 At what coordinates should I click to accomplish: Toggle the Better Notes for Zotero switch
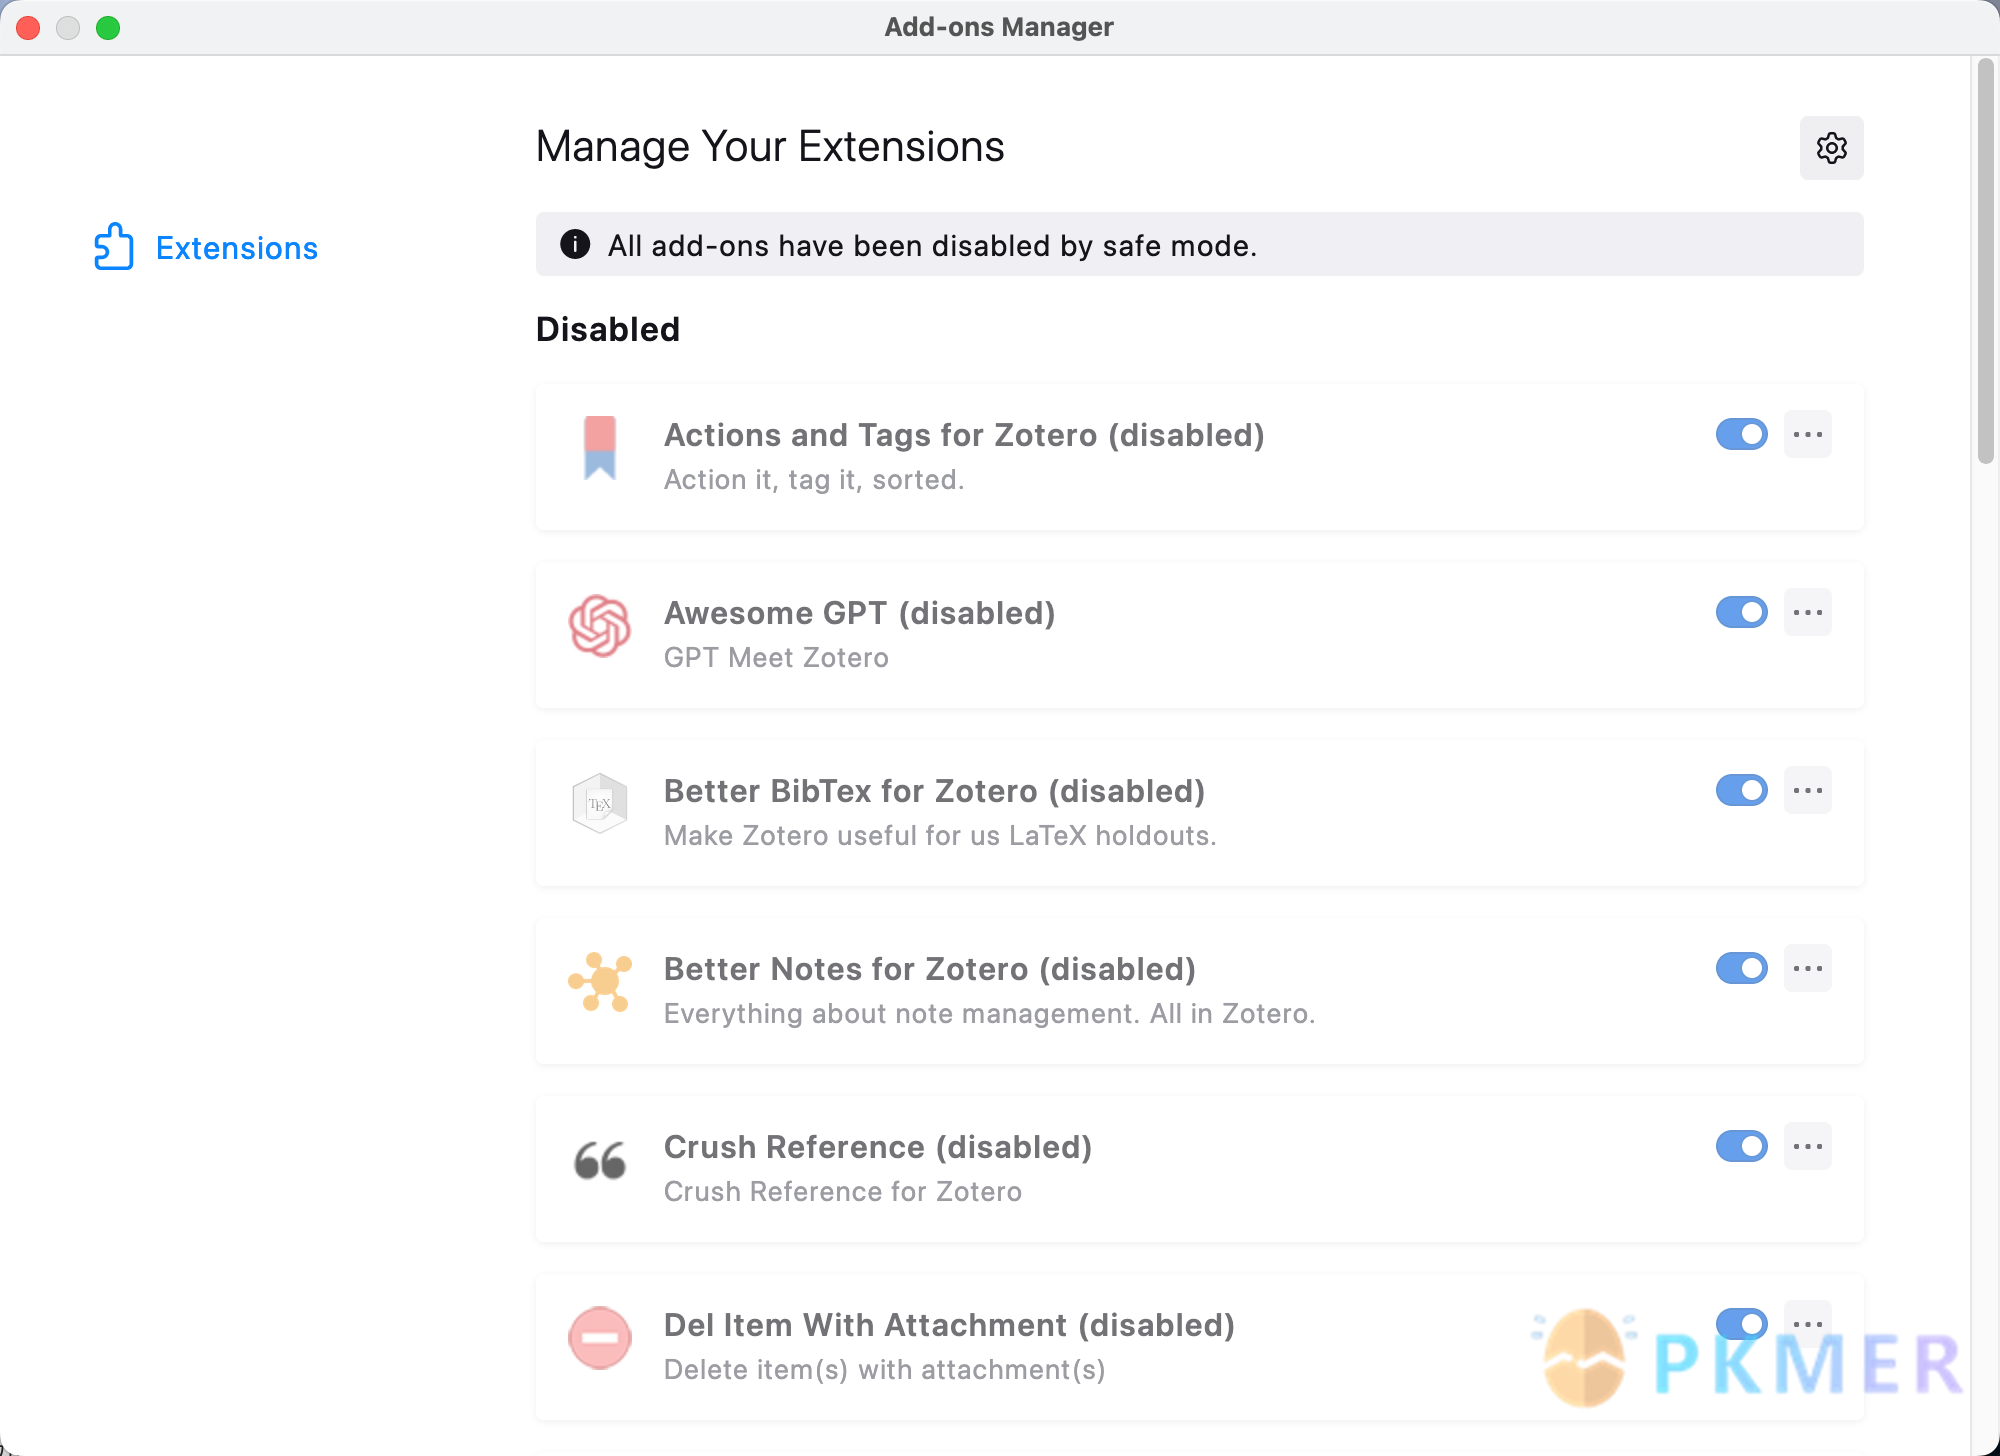1741,969
